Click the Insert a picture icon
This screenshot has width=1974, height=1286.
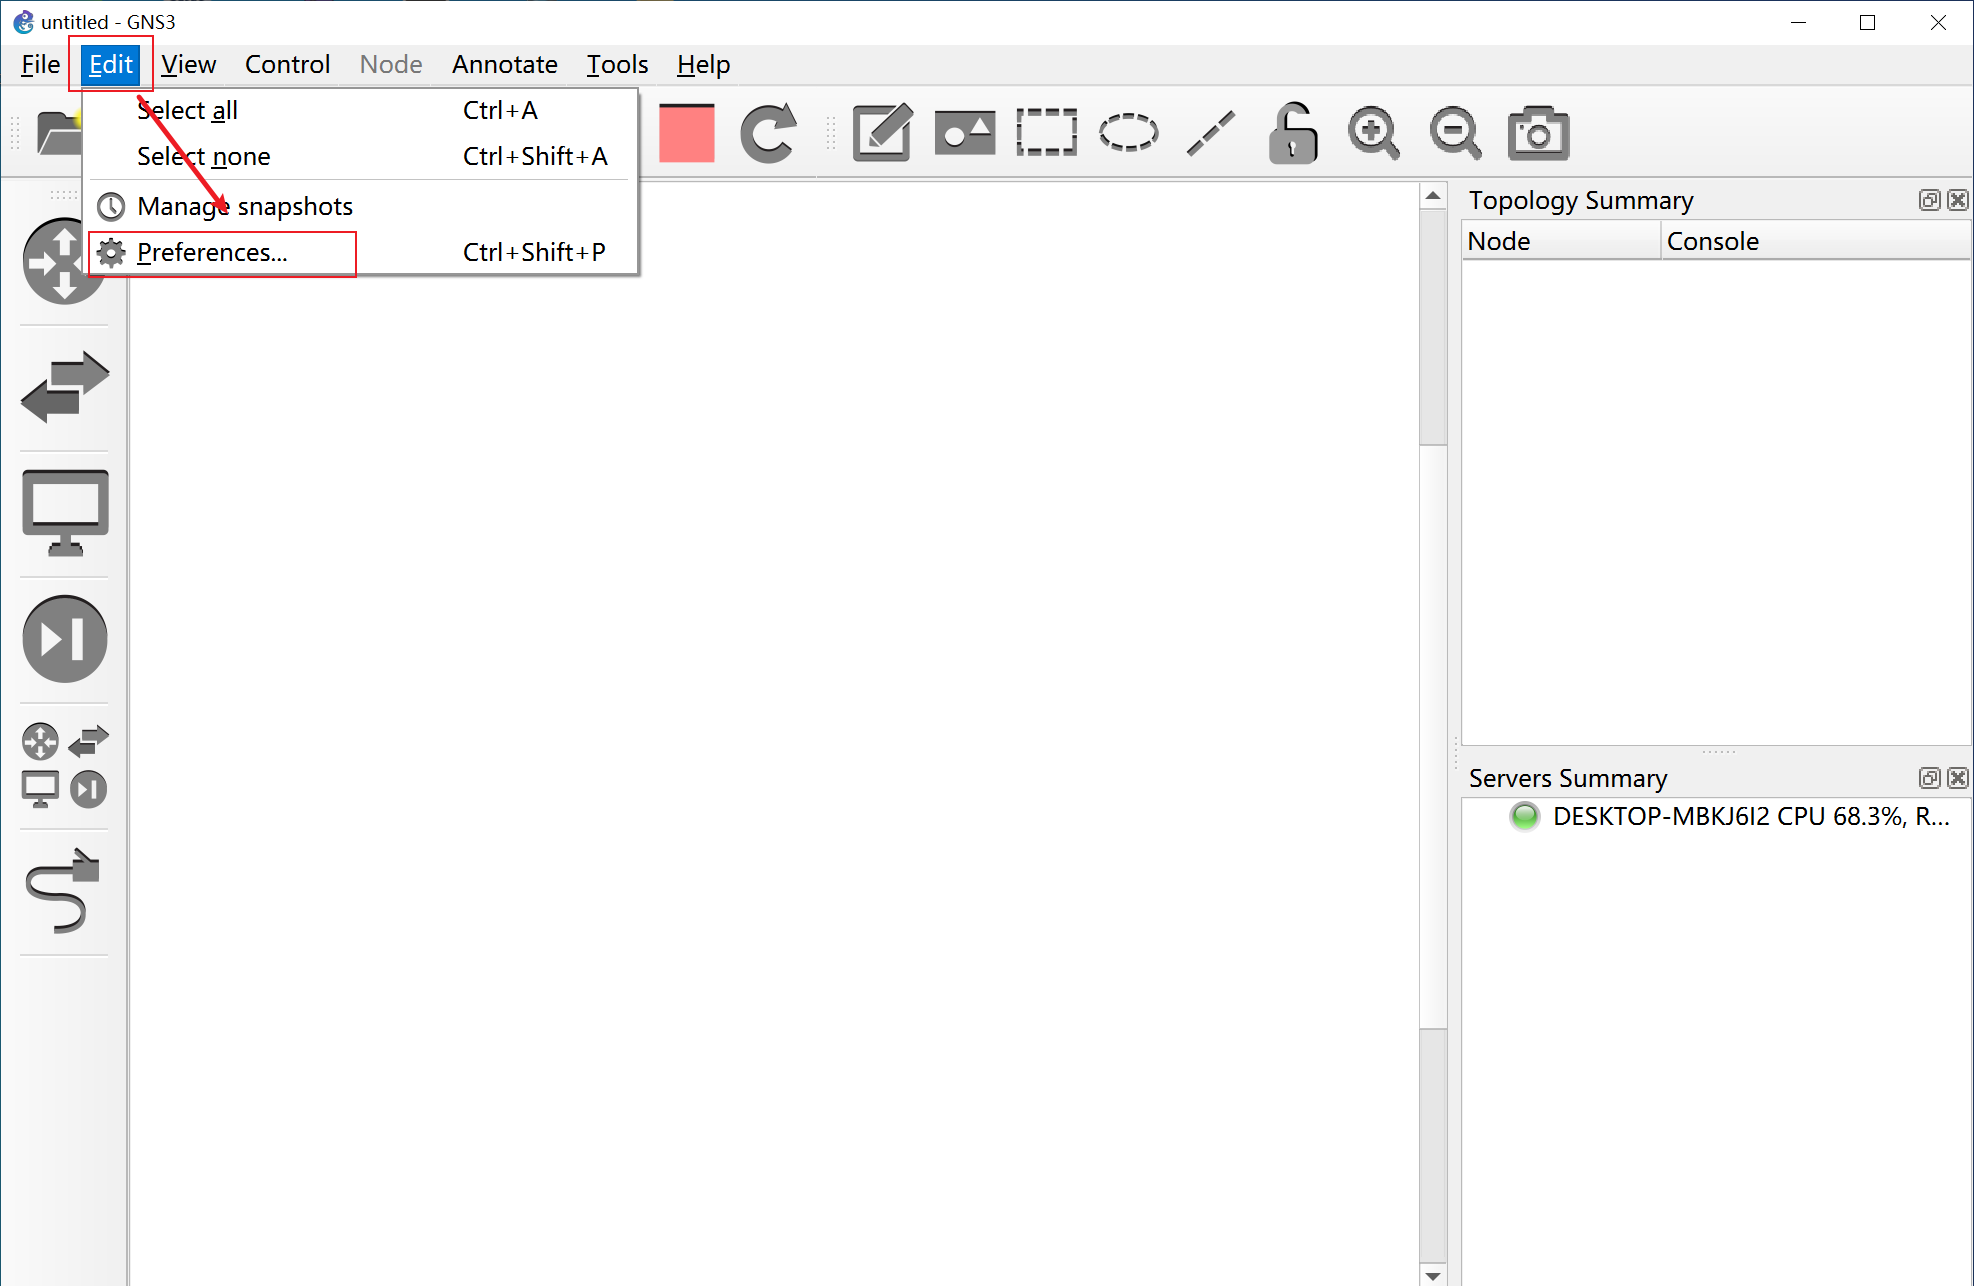[964, 133]
